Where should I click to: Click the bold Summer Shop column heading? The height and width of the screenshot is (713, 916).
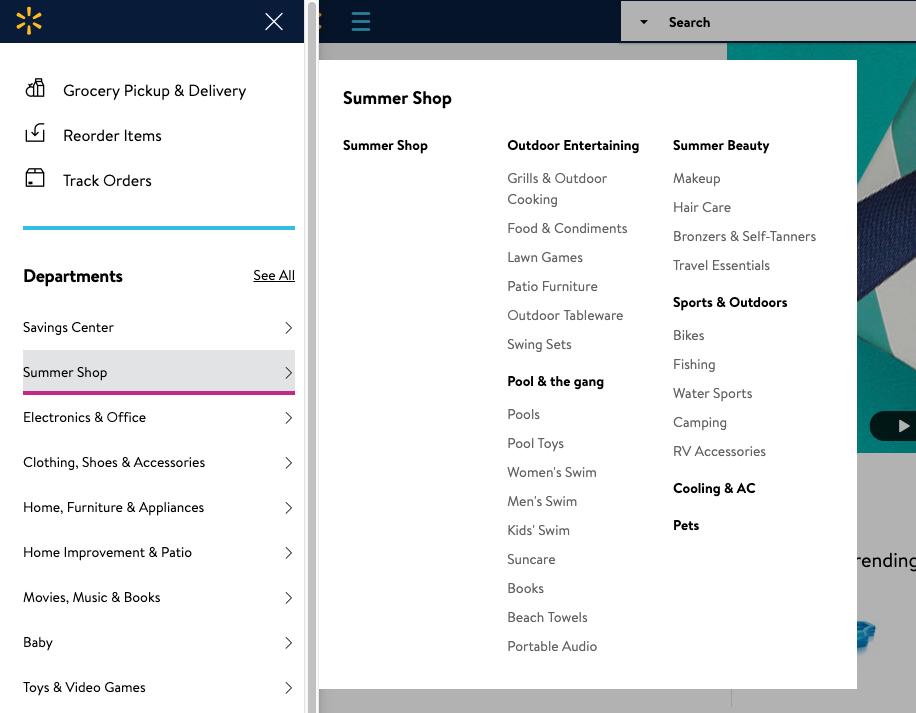click(x=385, y=145)
